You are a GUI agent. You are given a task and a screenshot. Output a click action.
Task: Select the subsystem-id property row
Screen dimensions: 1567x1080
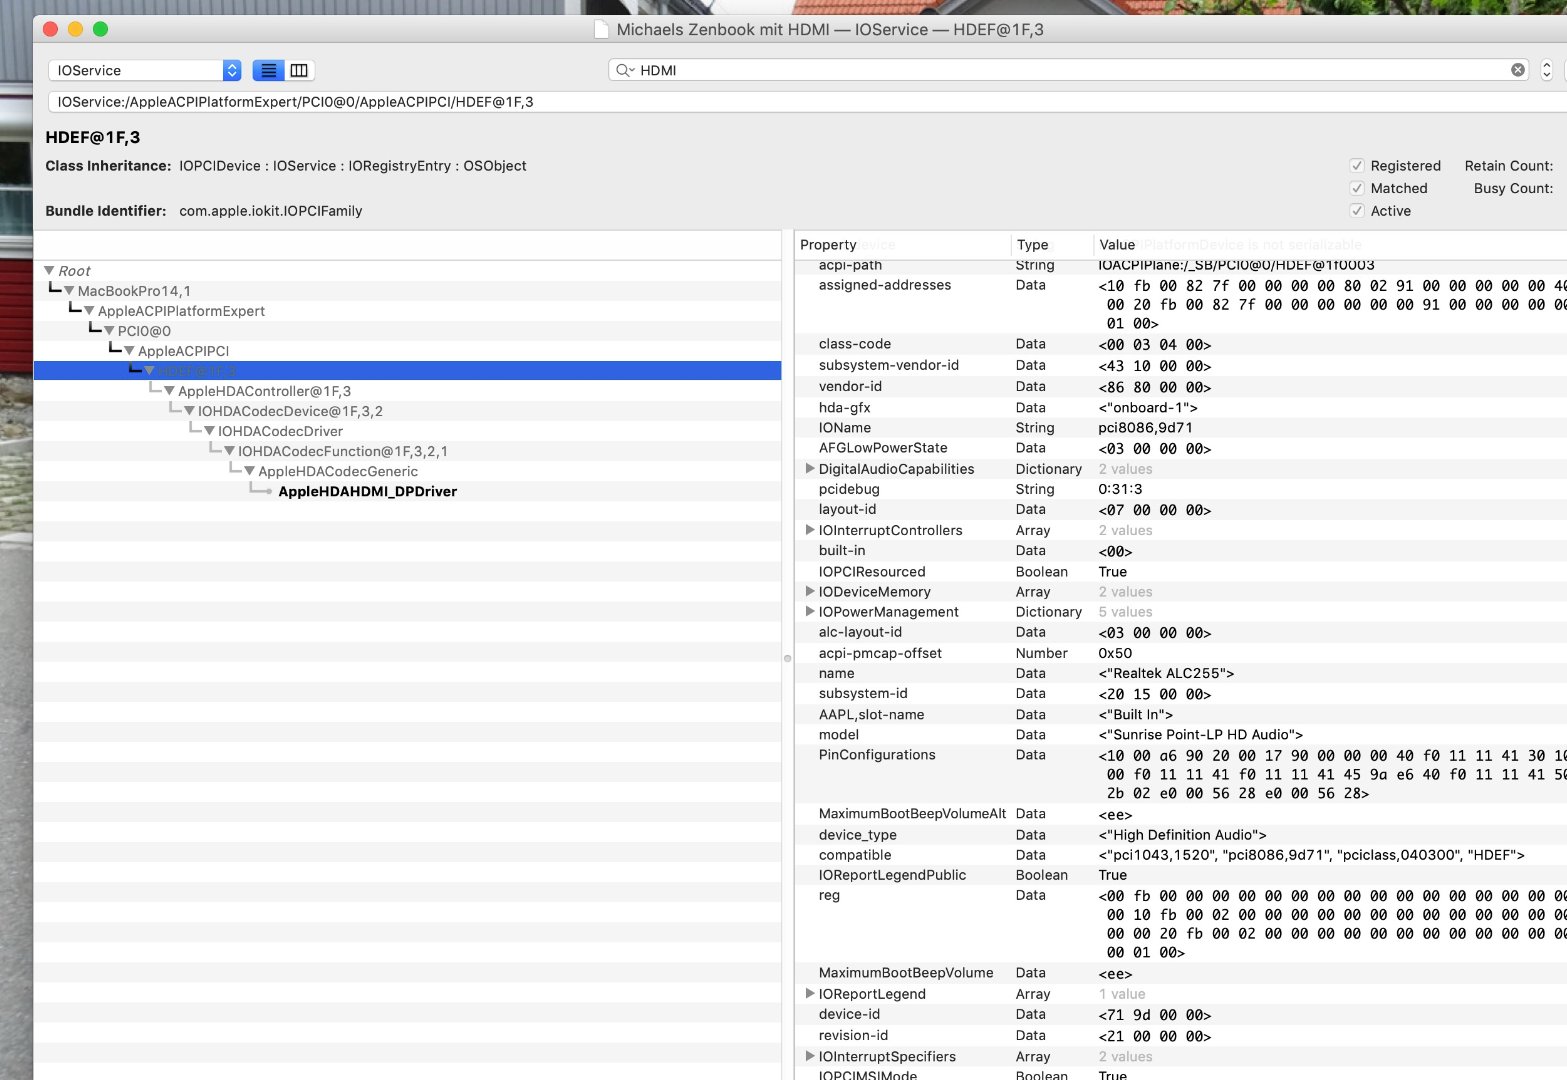1181,693
